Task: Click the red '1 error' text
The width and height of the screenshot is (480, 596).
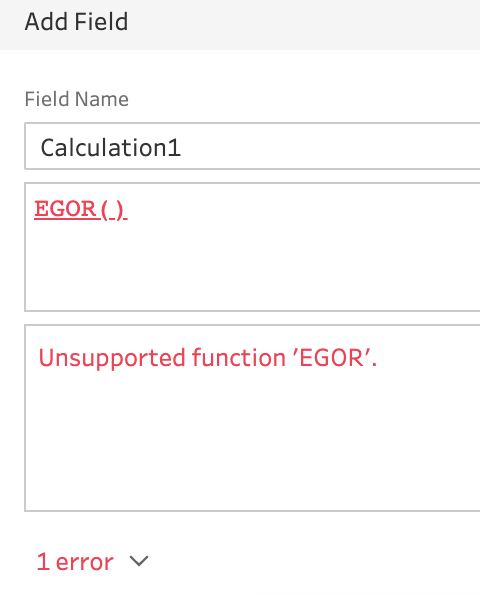Action: [x=75, y=561]
